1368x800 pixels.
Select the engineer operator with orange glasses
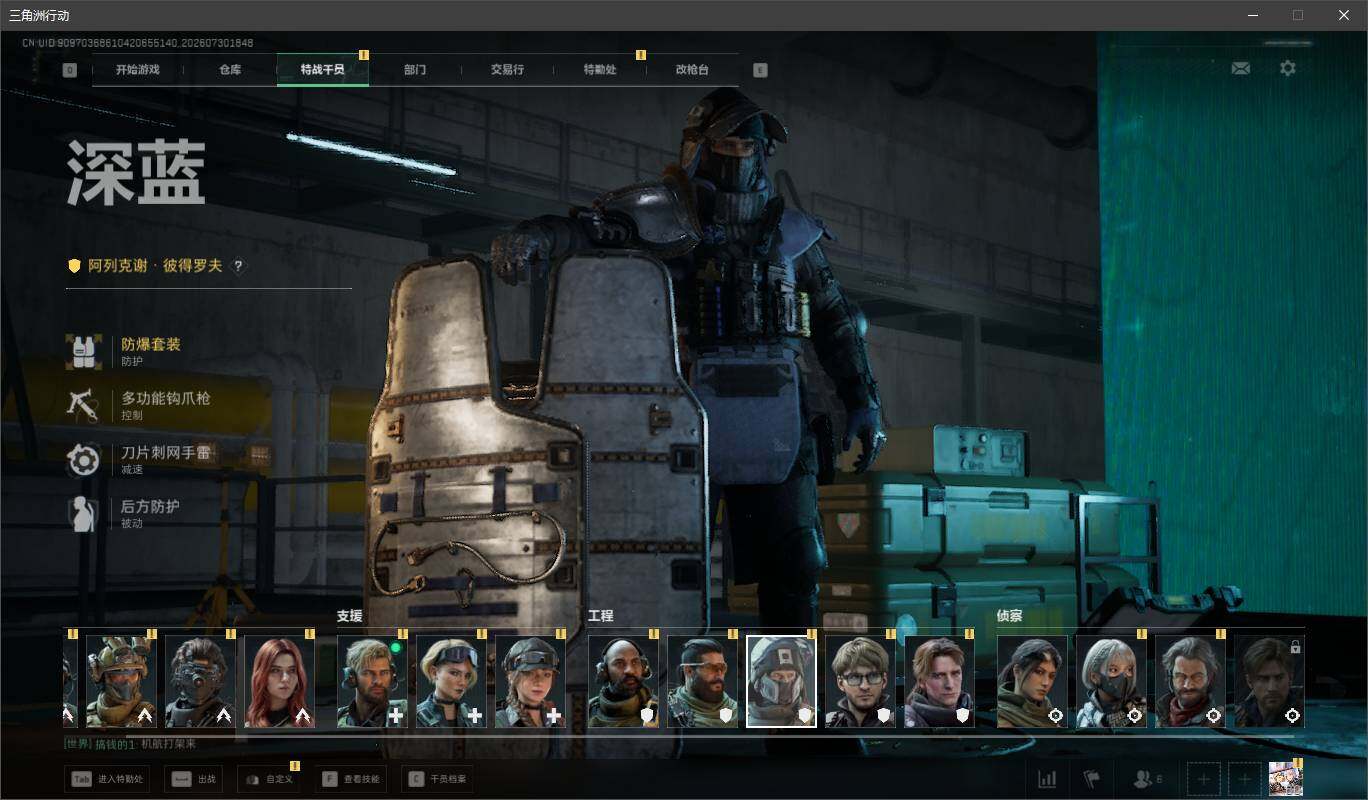click(702, 681)
